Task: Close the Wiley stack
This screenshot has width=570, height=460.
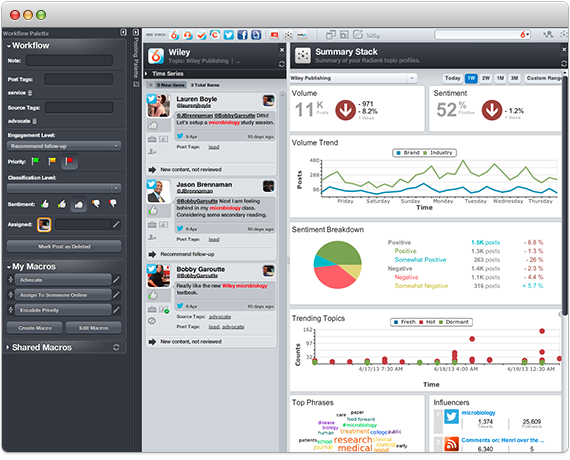Action: pyautogui.click(x=282, y=50)
